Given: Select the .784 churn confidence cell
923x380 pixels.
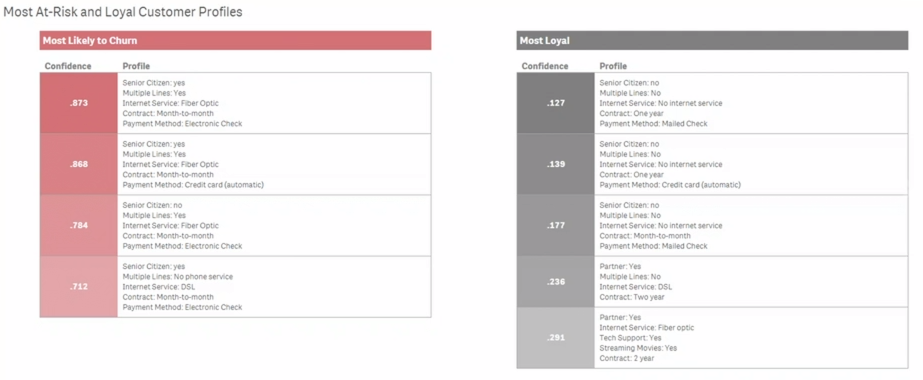Looking at the screenshot, I should [79, 225].
